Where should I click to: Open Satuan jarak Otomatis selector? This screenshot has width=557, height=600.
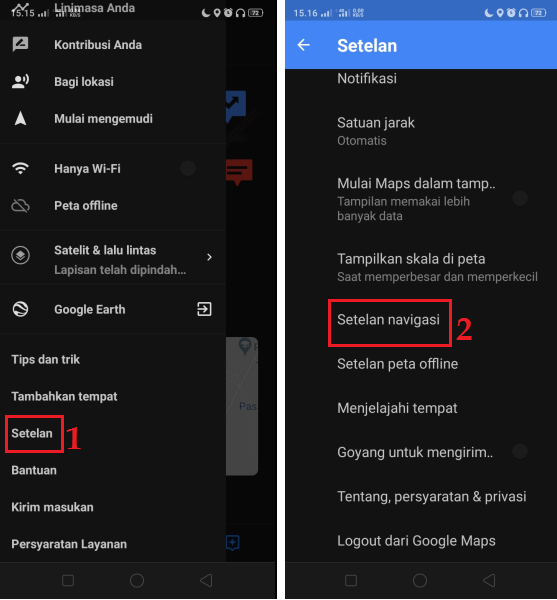tap(421, 131)
